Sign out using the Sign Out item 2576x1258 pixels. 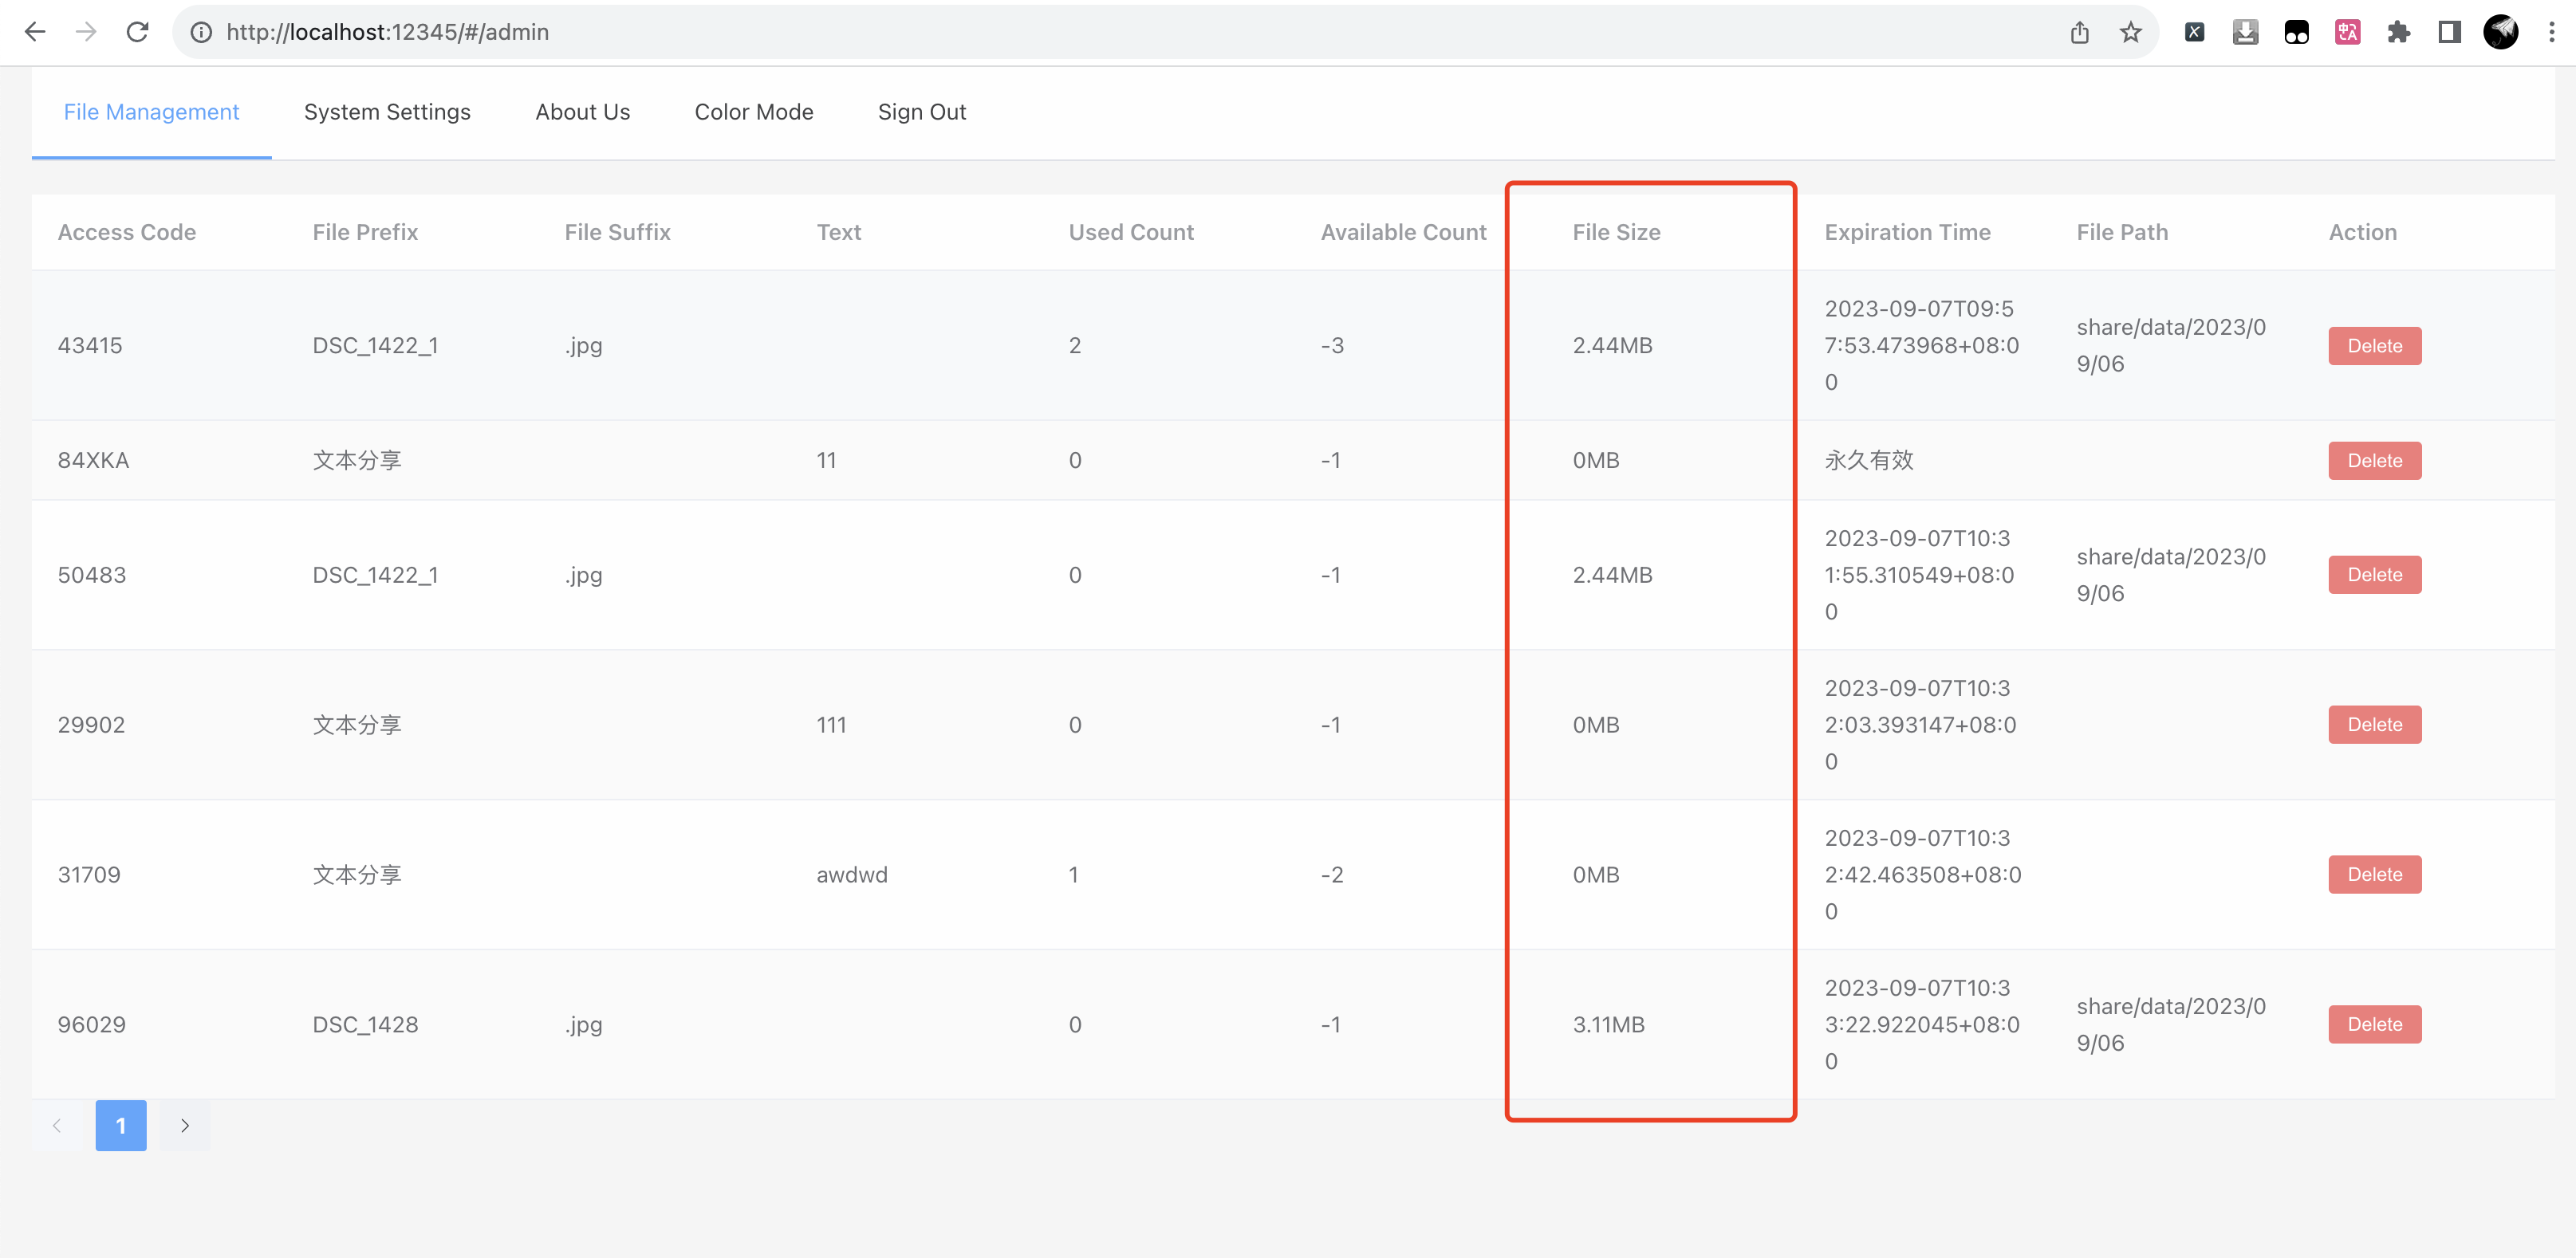click(x=922, y=112)
